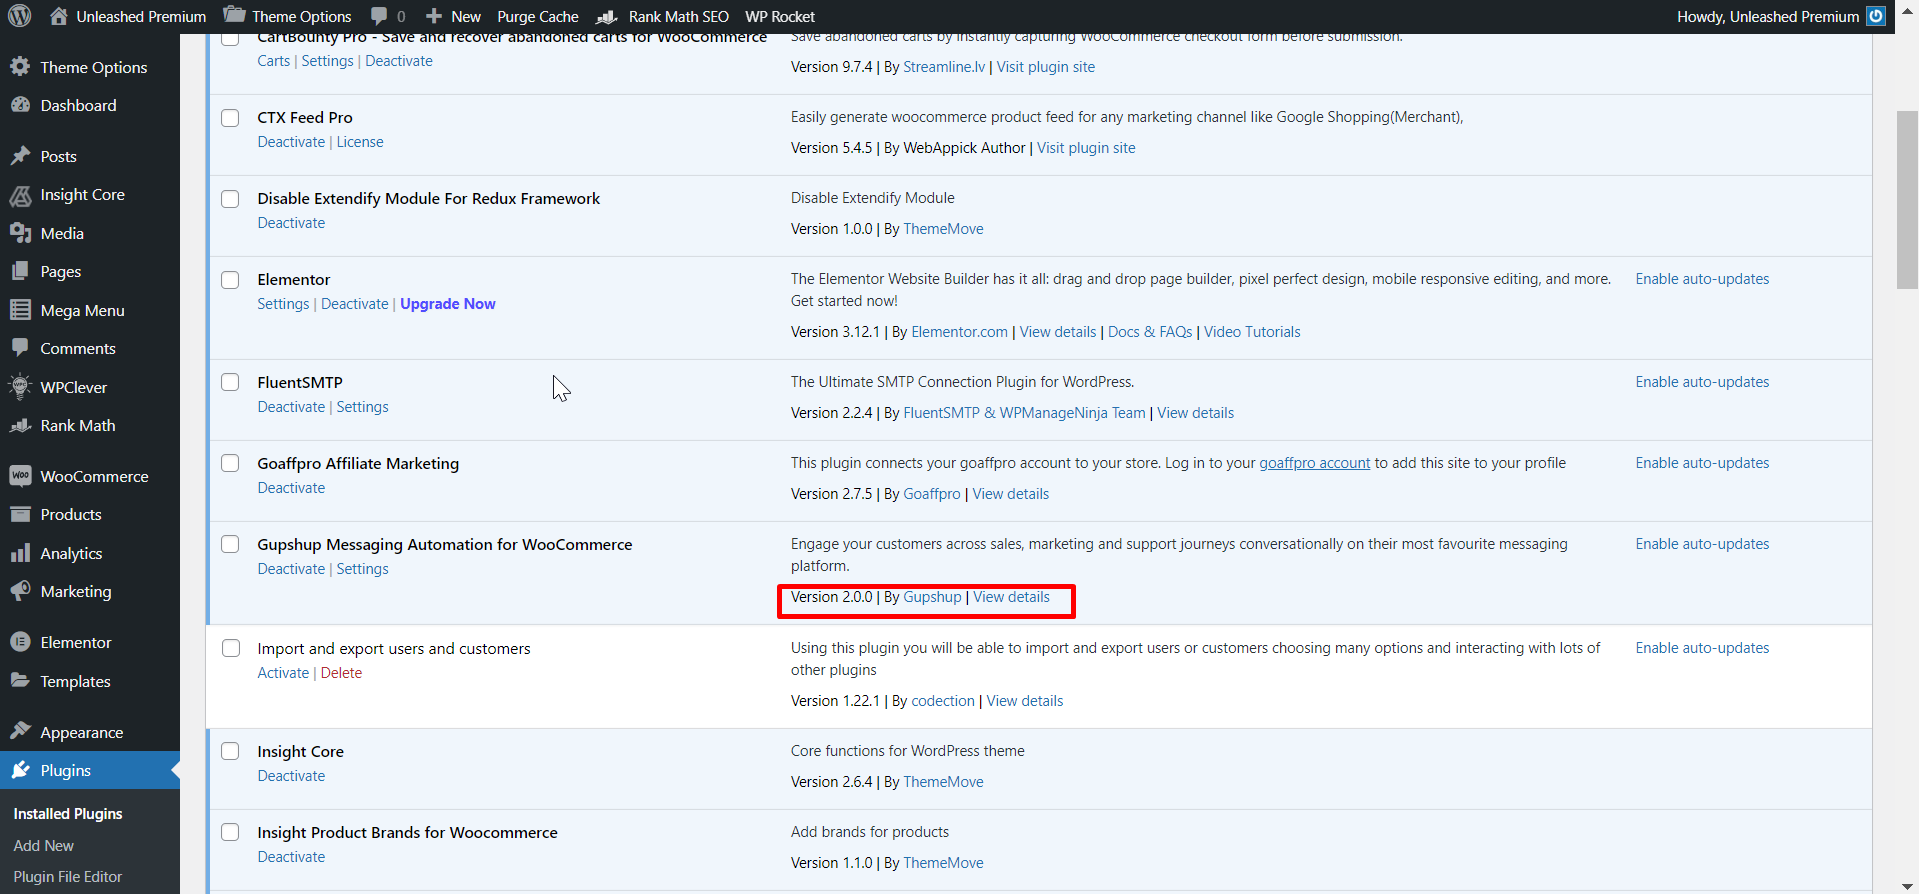View details for Gupshup plugin
Image resolution: width=1919 pixels, height=894 pixels.
pyautogui.click(x=1011, y=597)
